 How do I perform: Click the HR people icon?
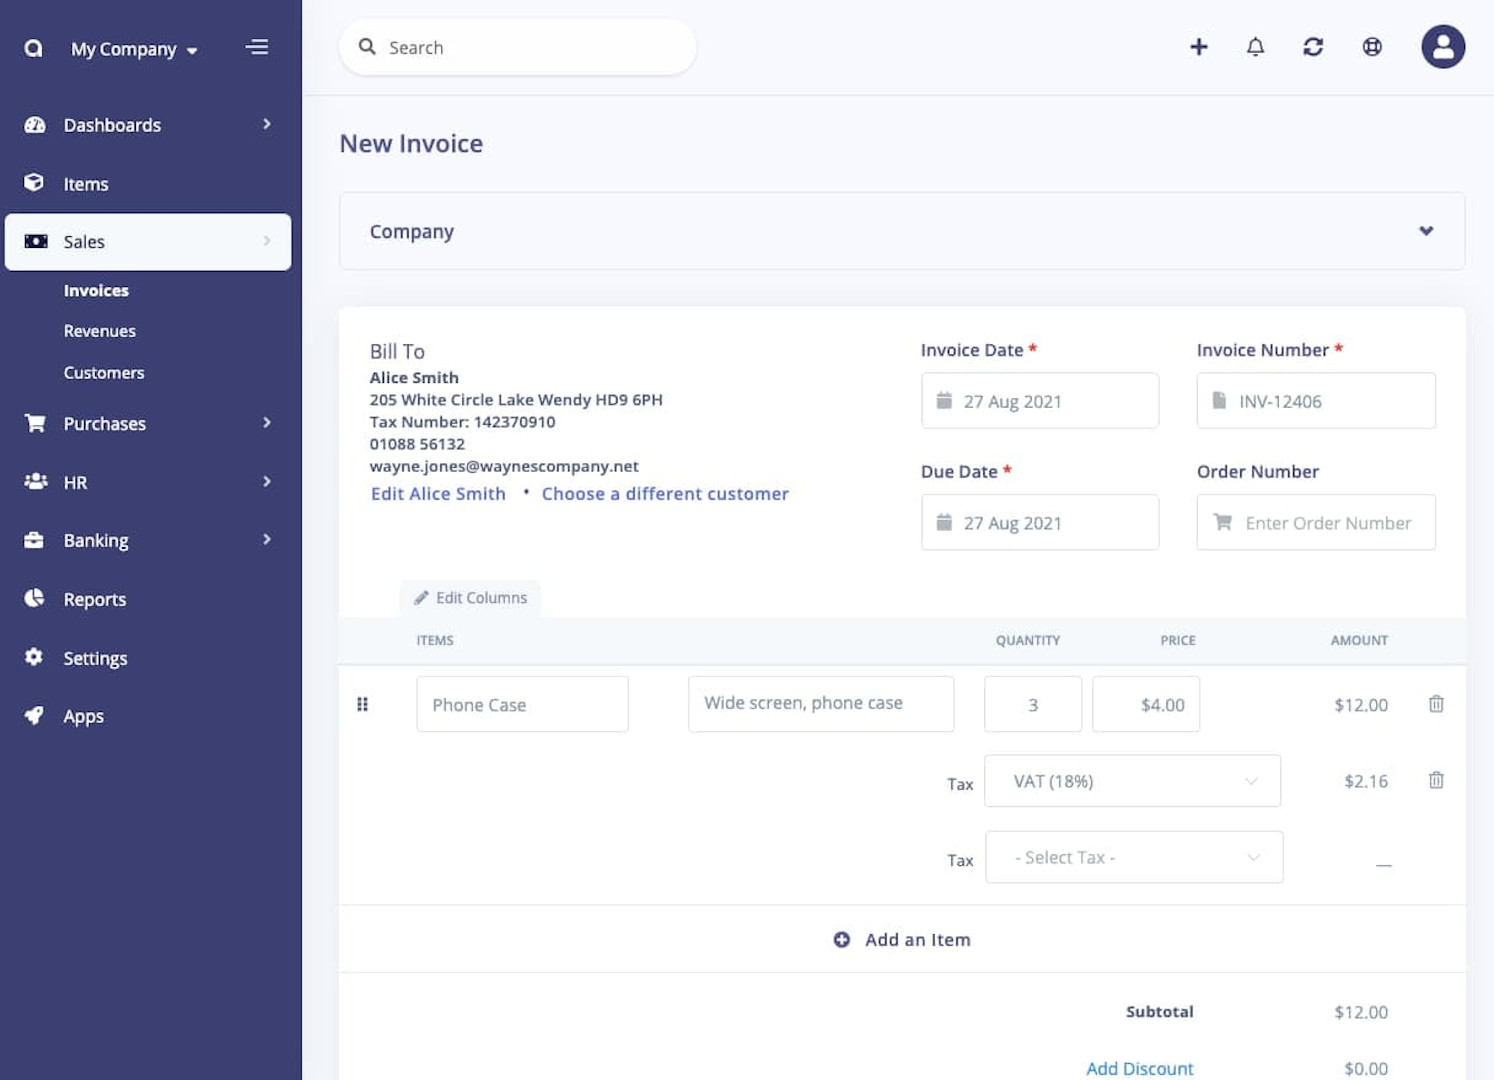(x=33, y=482)
